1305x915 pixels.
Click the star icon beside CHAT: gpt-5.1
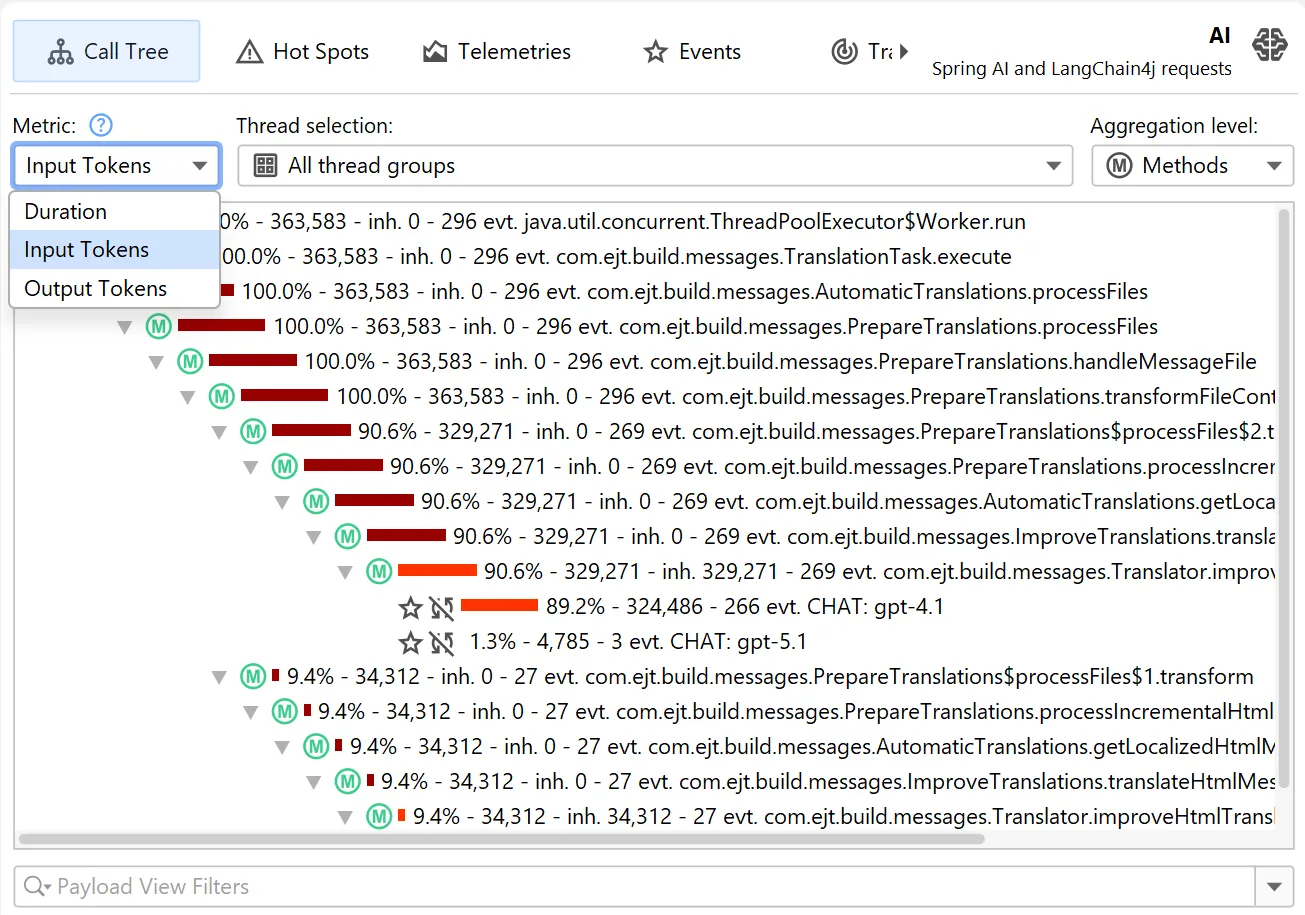[410, 642]
